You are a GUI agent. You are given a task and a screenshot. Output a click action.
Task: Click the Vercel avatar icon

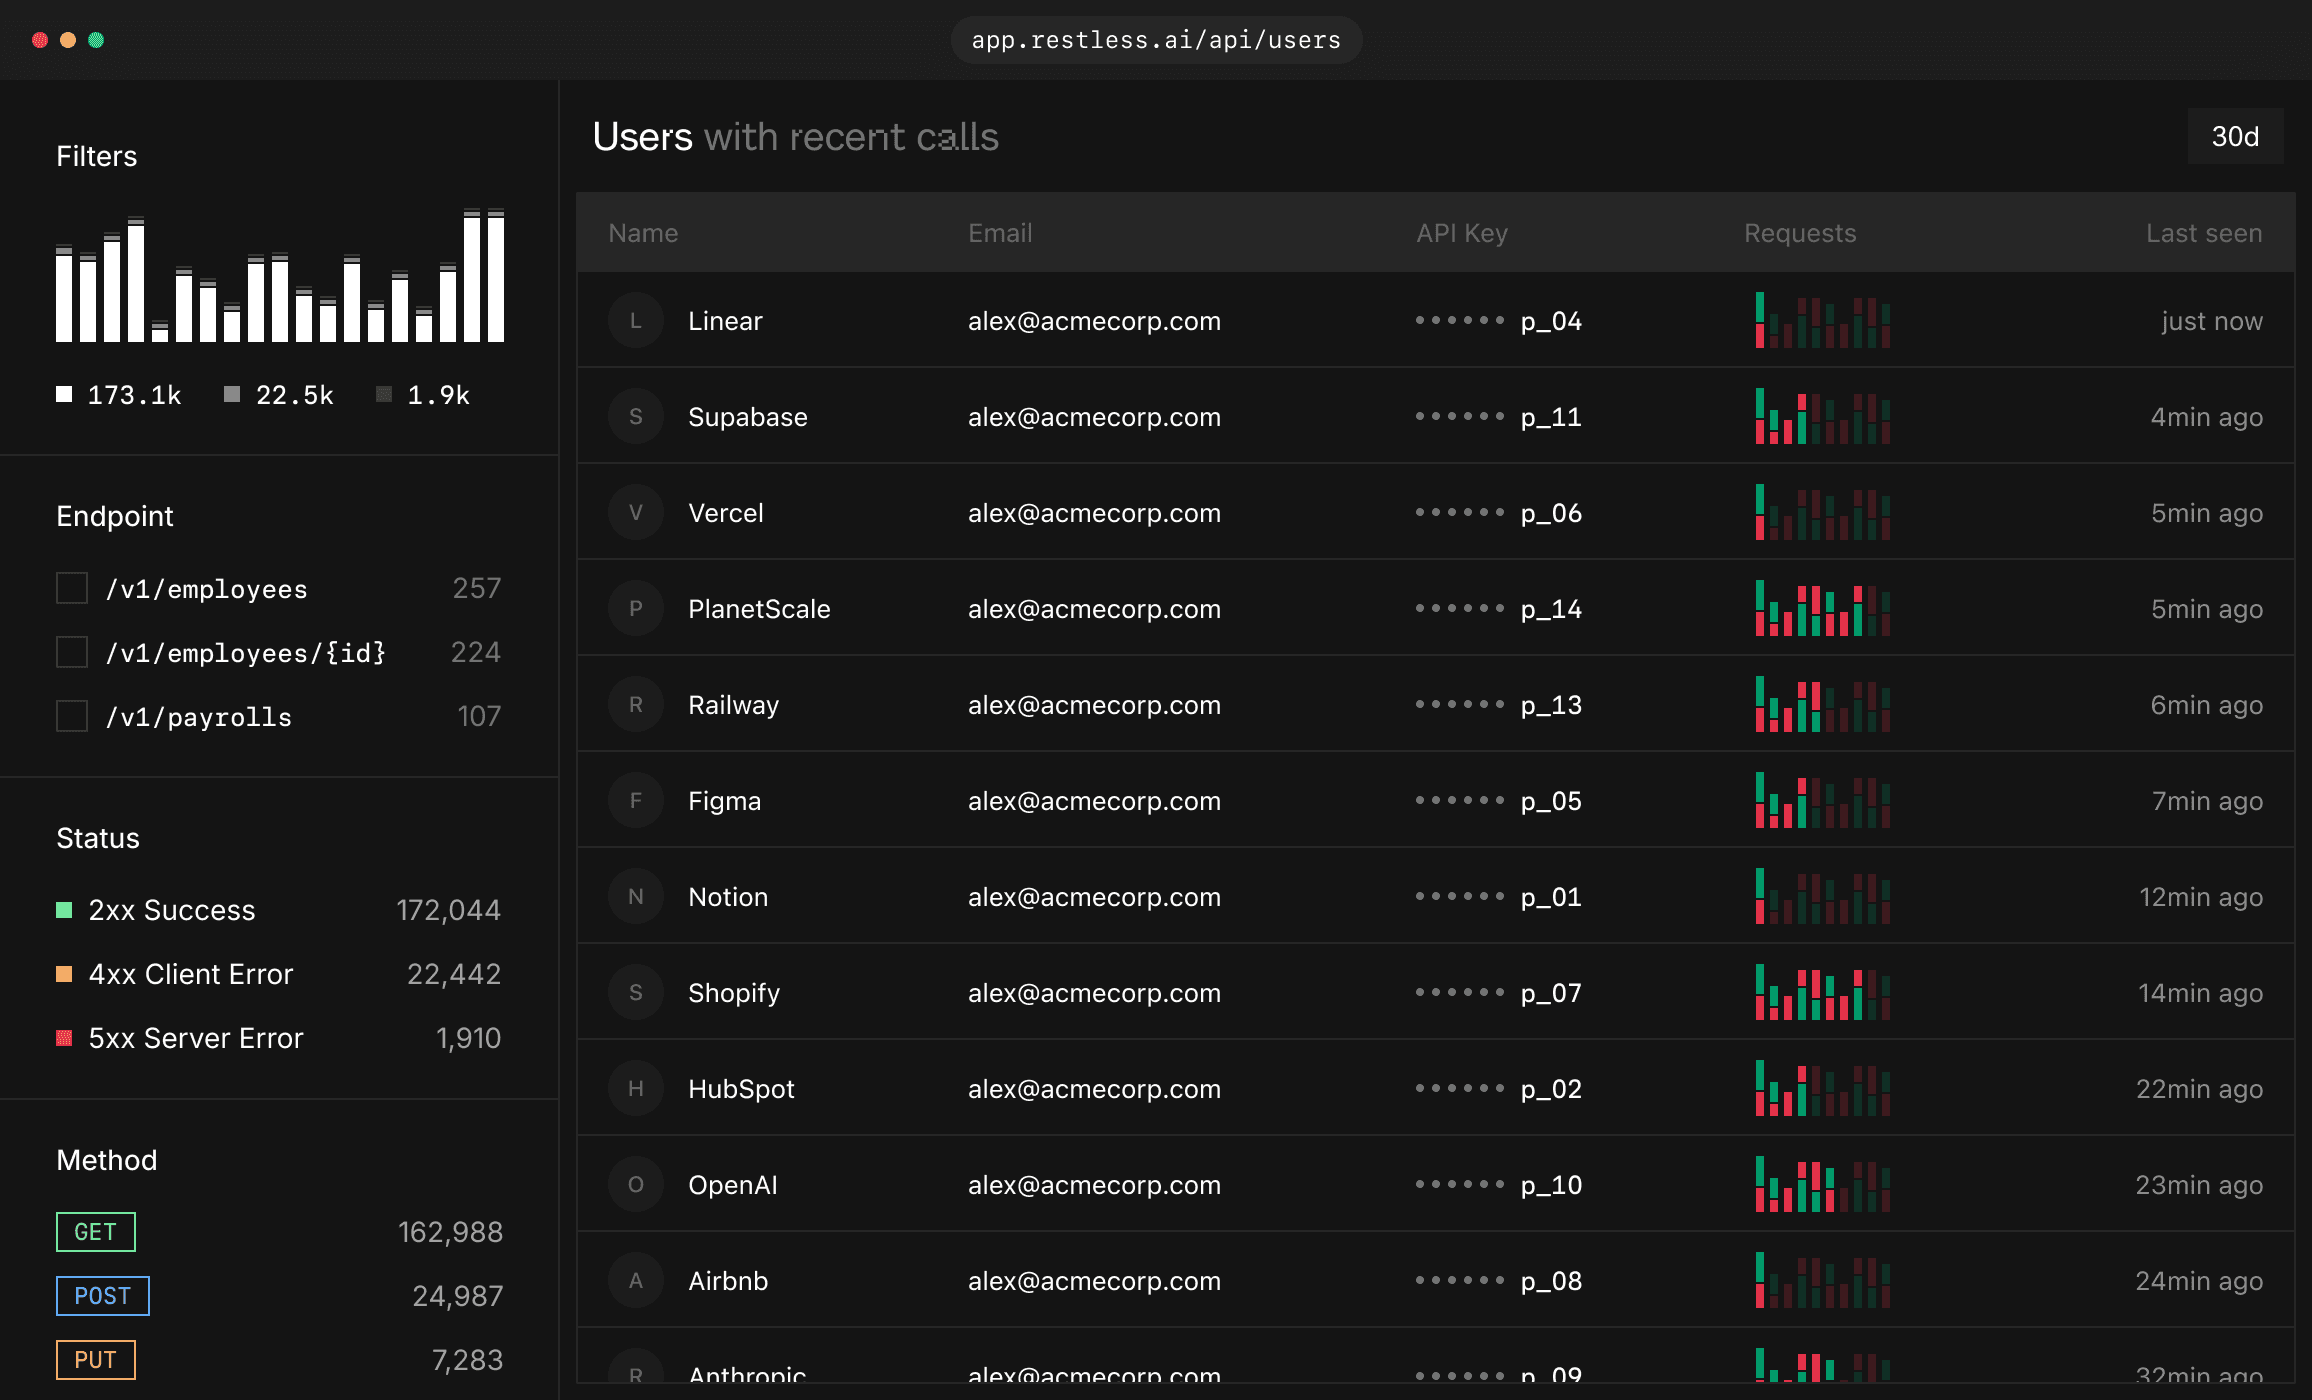(636, 513)
